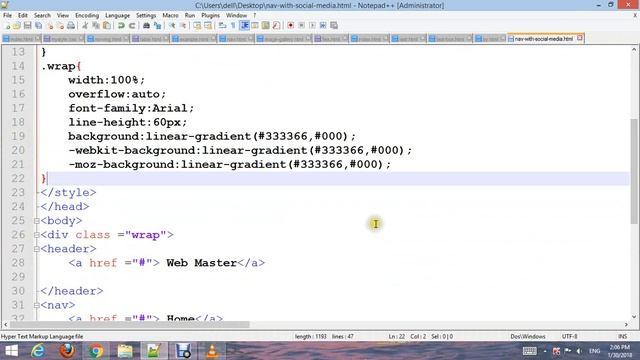Viewport: 640px width, 360px height.
Task: Collapse the body tag fold on line 25
Action: (37, 221)
